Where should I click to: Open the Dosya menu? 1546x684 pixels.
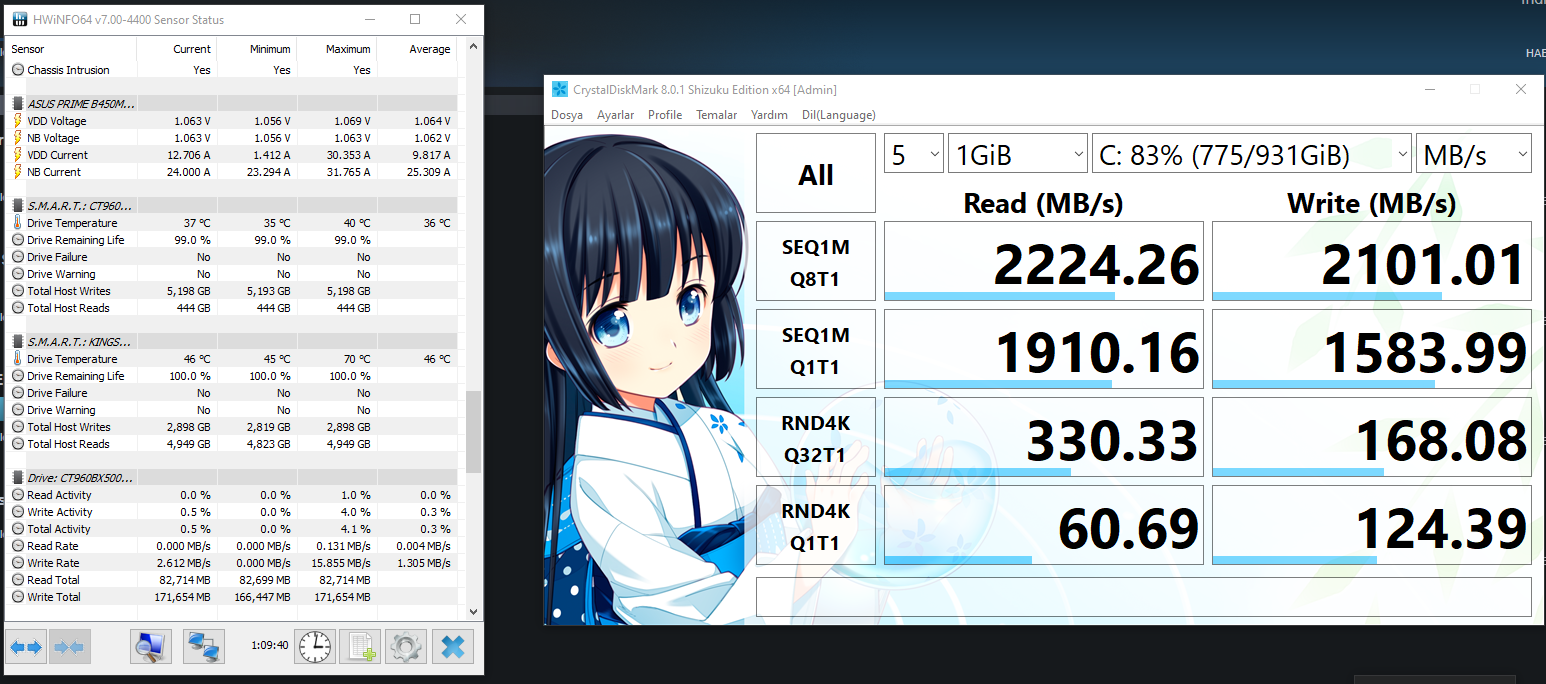pyautogui.click(x=567, y=115)
